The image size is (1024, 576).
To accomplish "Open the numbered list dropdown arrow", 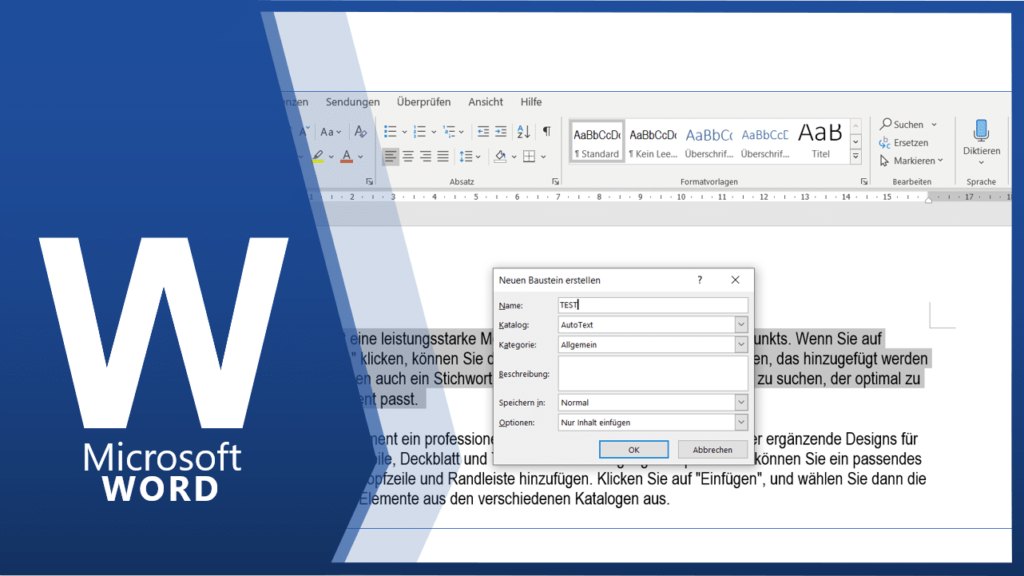I will (434, 132).
